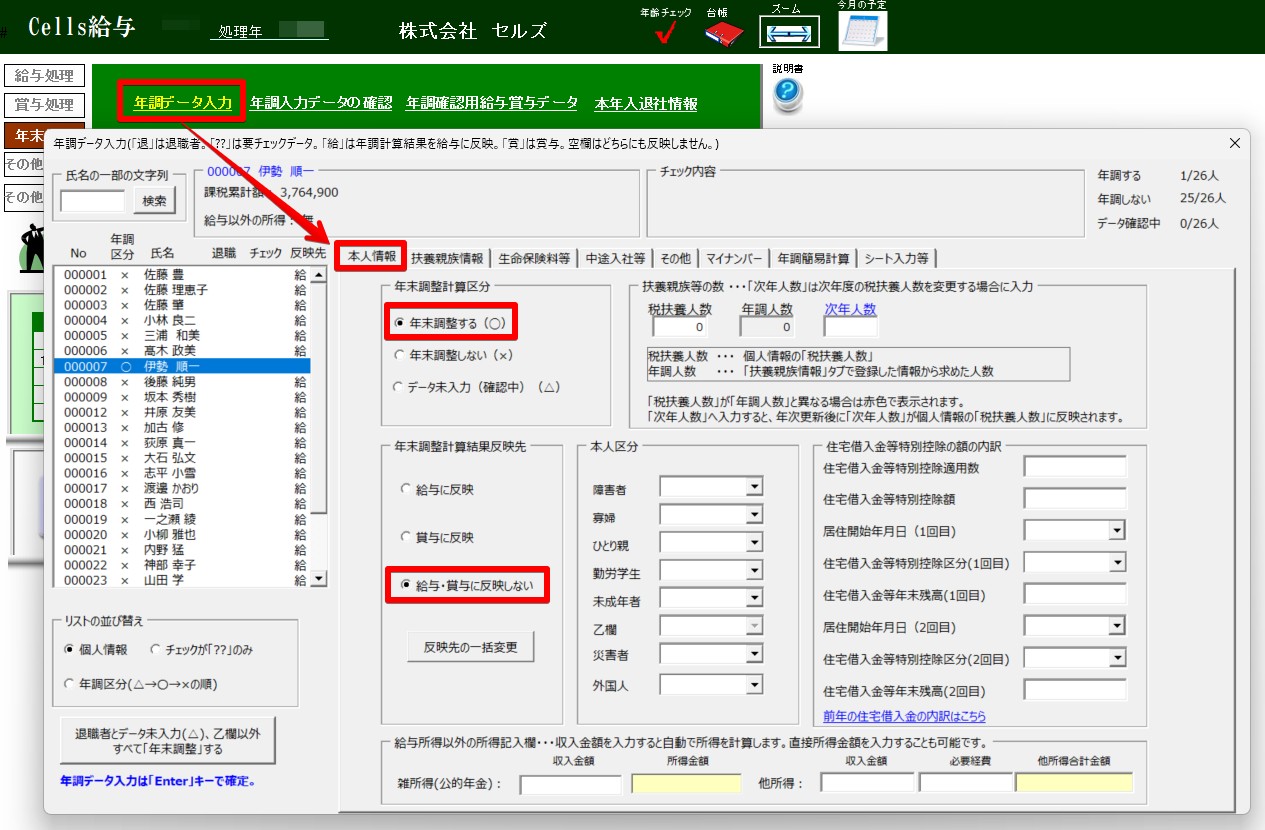This screenshot has height=830, width=1265.
Task: Expand the 障害者 dropdown
Action: 754,487
